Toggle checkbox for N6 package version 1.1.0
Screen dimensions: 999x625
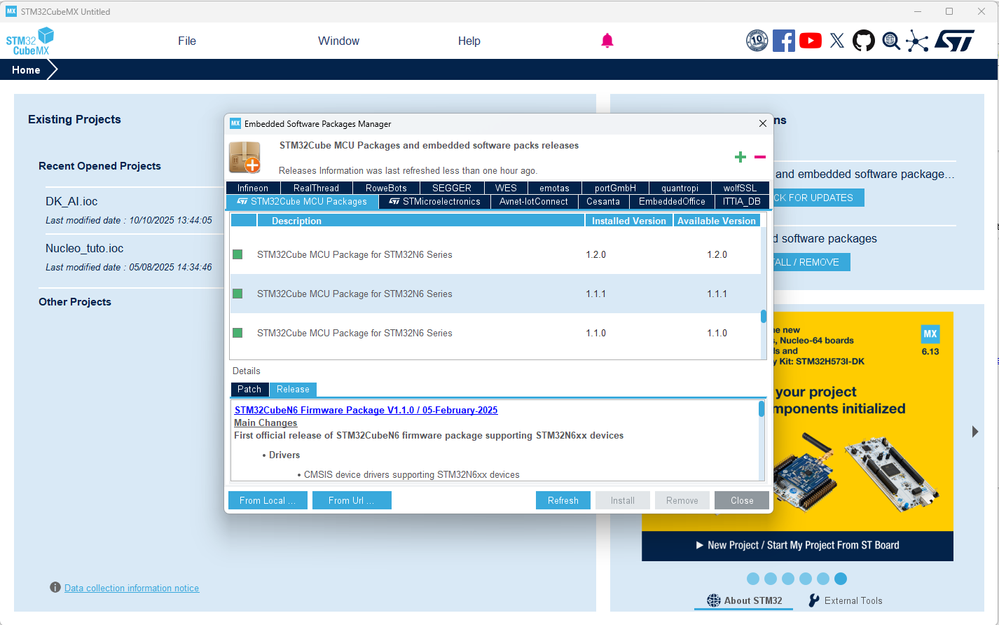coord(238,333)
